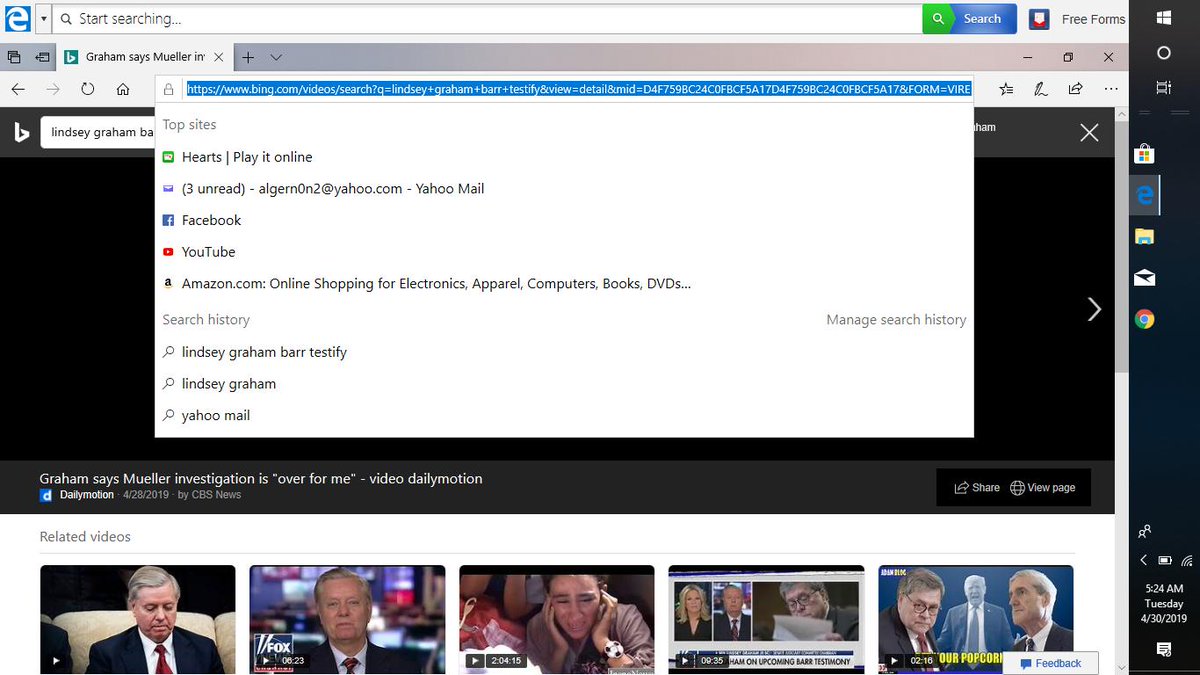Show hidden system tray icons
The image size is (1200, 675).
1144,560
